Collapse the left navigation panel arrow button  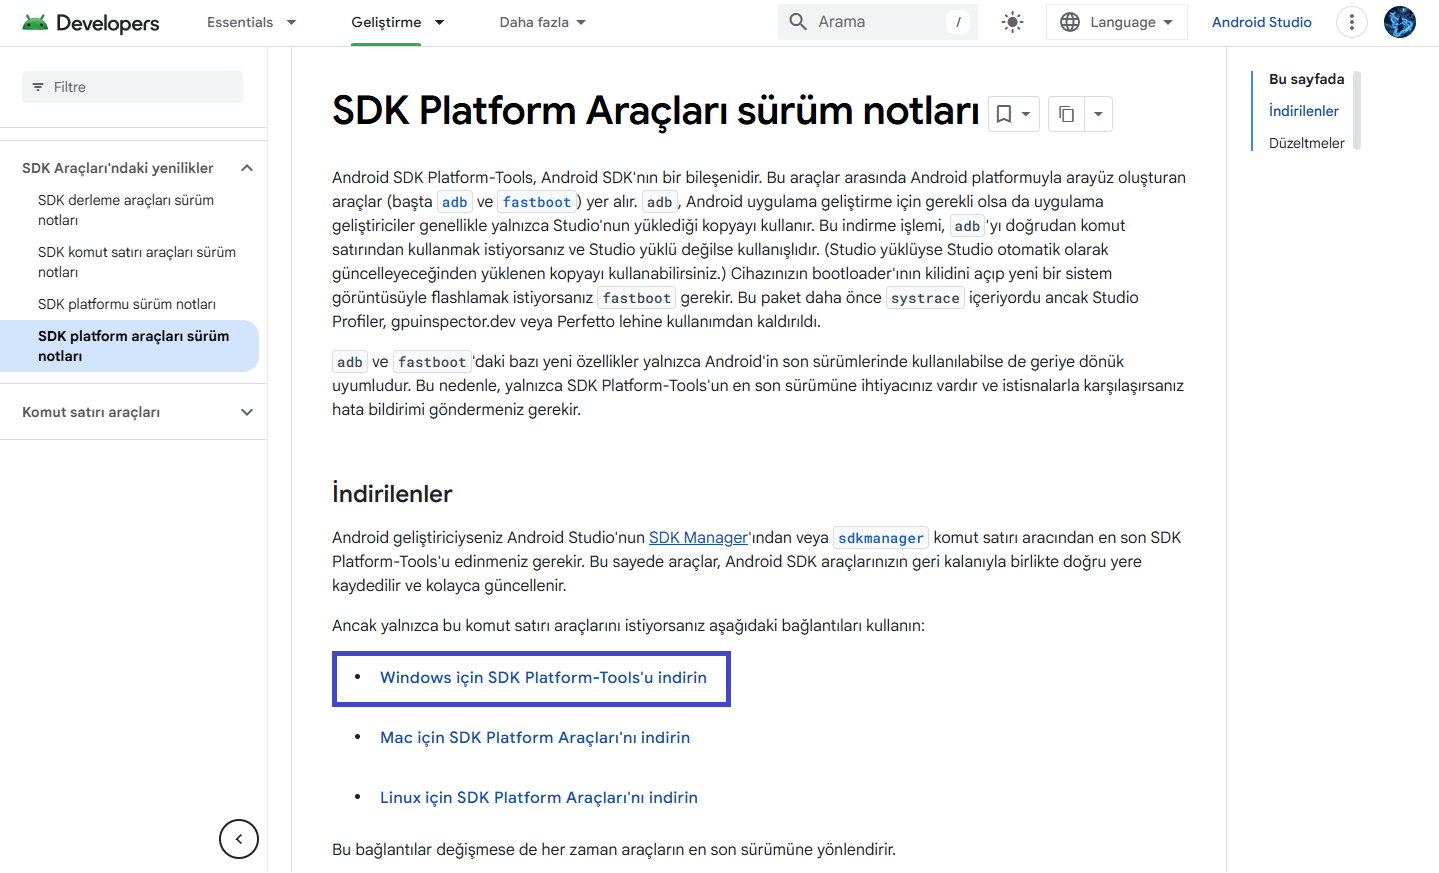tap(239, 839)
